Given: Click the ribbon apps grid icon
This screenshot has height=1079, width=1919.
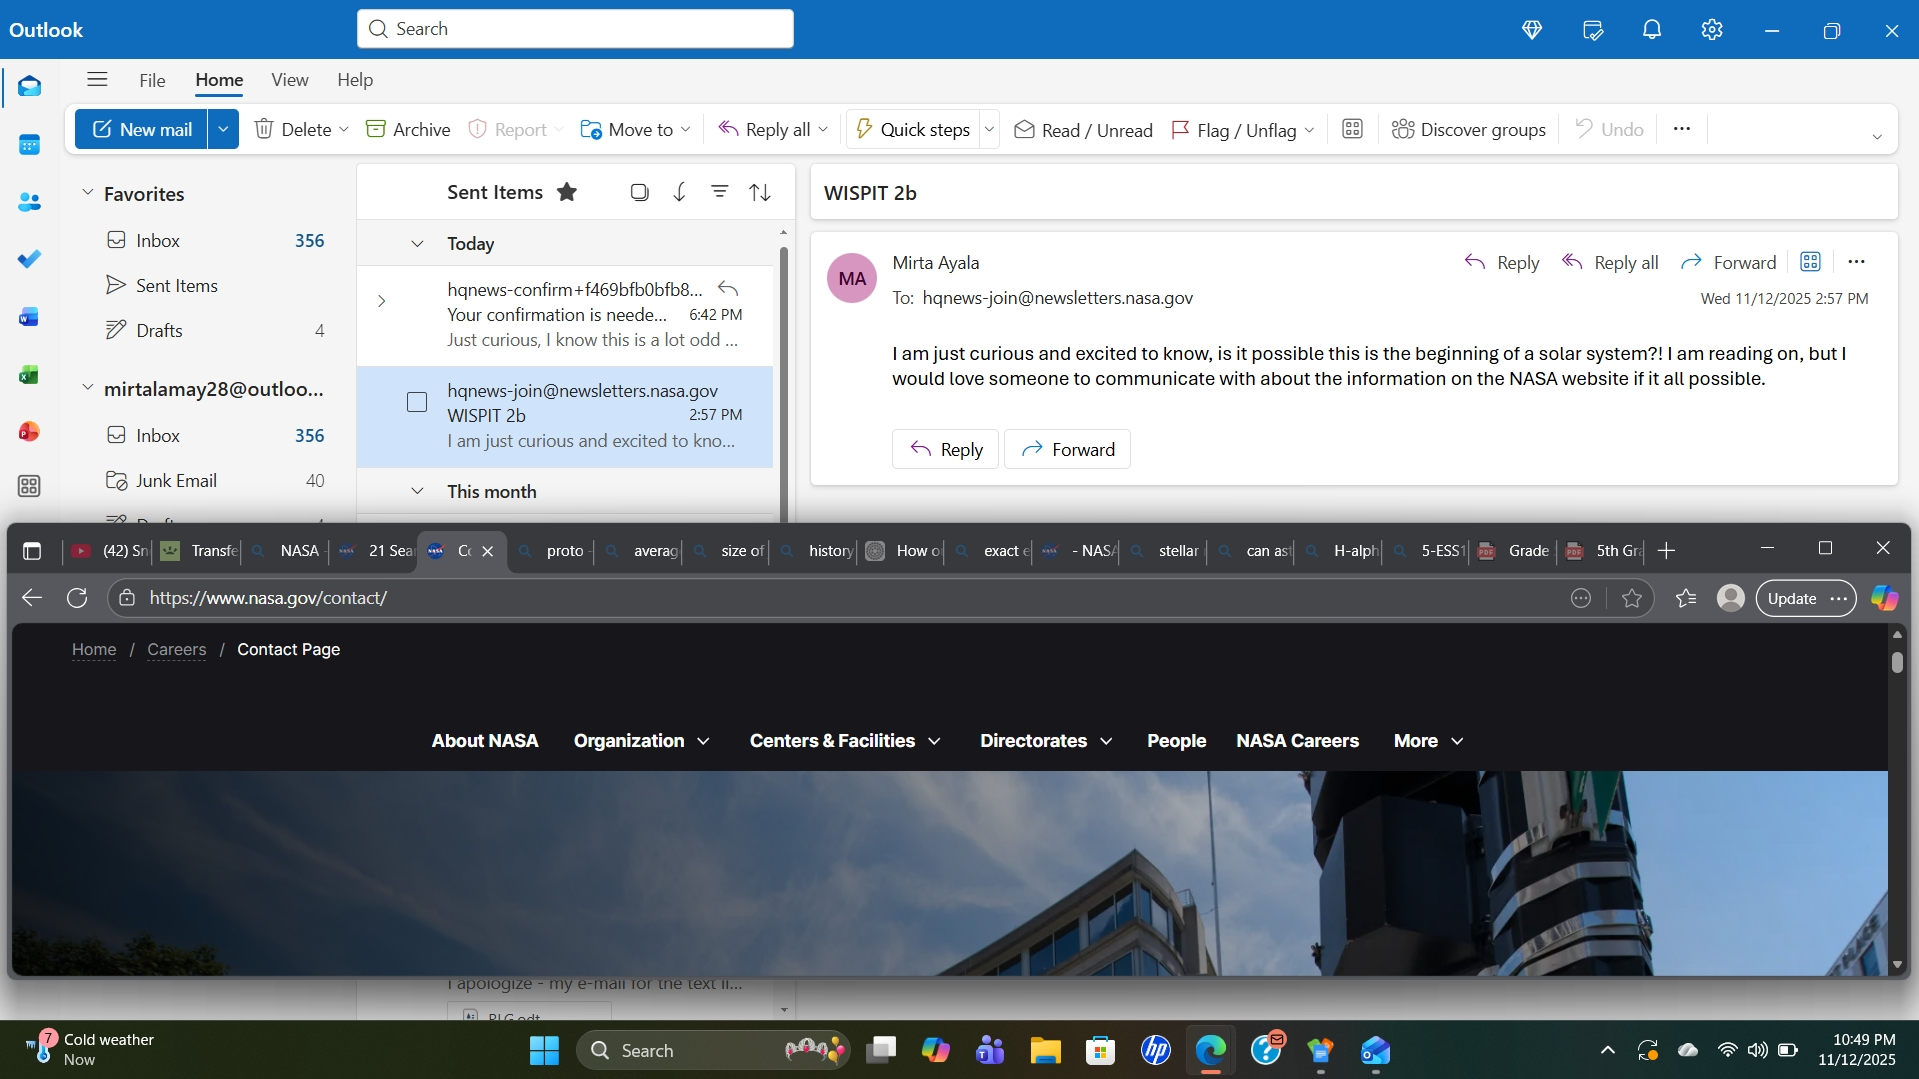Looking at the screenshot, I should click(x=1352, y=129).
